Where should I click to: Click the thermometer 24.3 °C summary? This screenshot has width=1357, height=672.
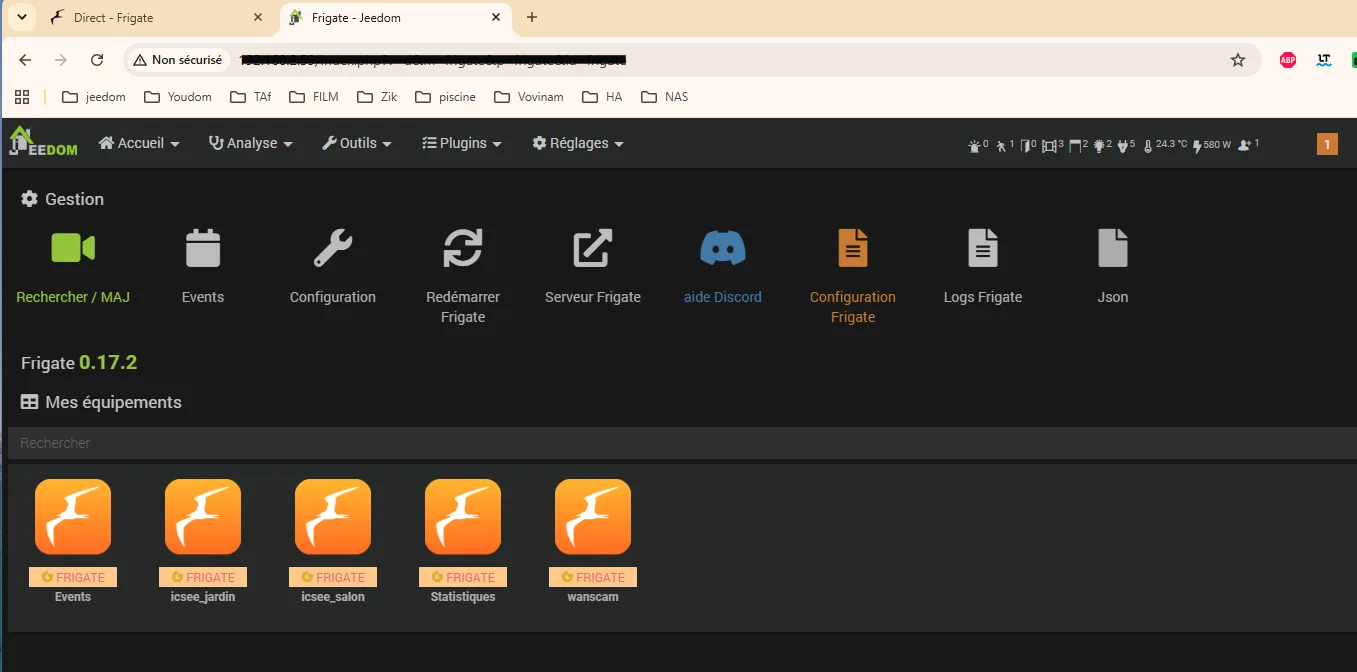click(x=1165, y=145)
